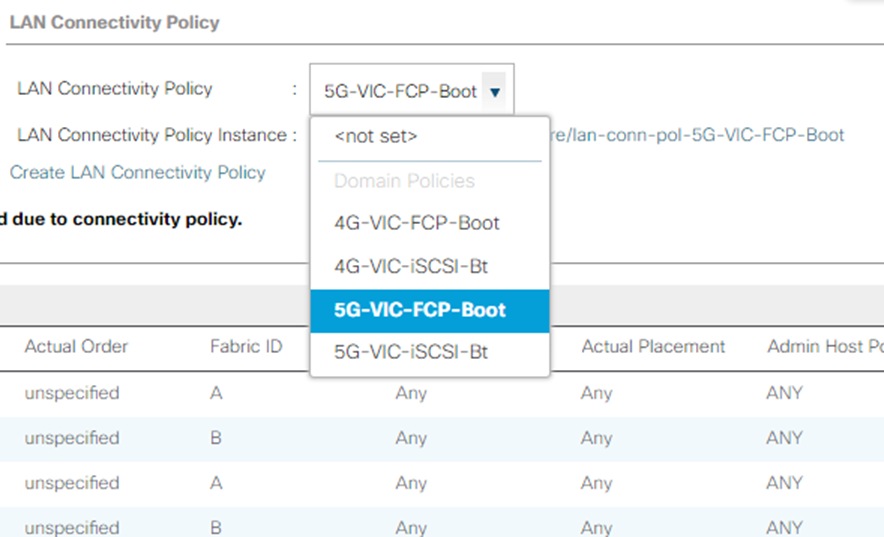The image size is (884, 537).
Task: Click the Actual Placement column header
Action: [653, 347]
